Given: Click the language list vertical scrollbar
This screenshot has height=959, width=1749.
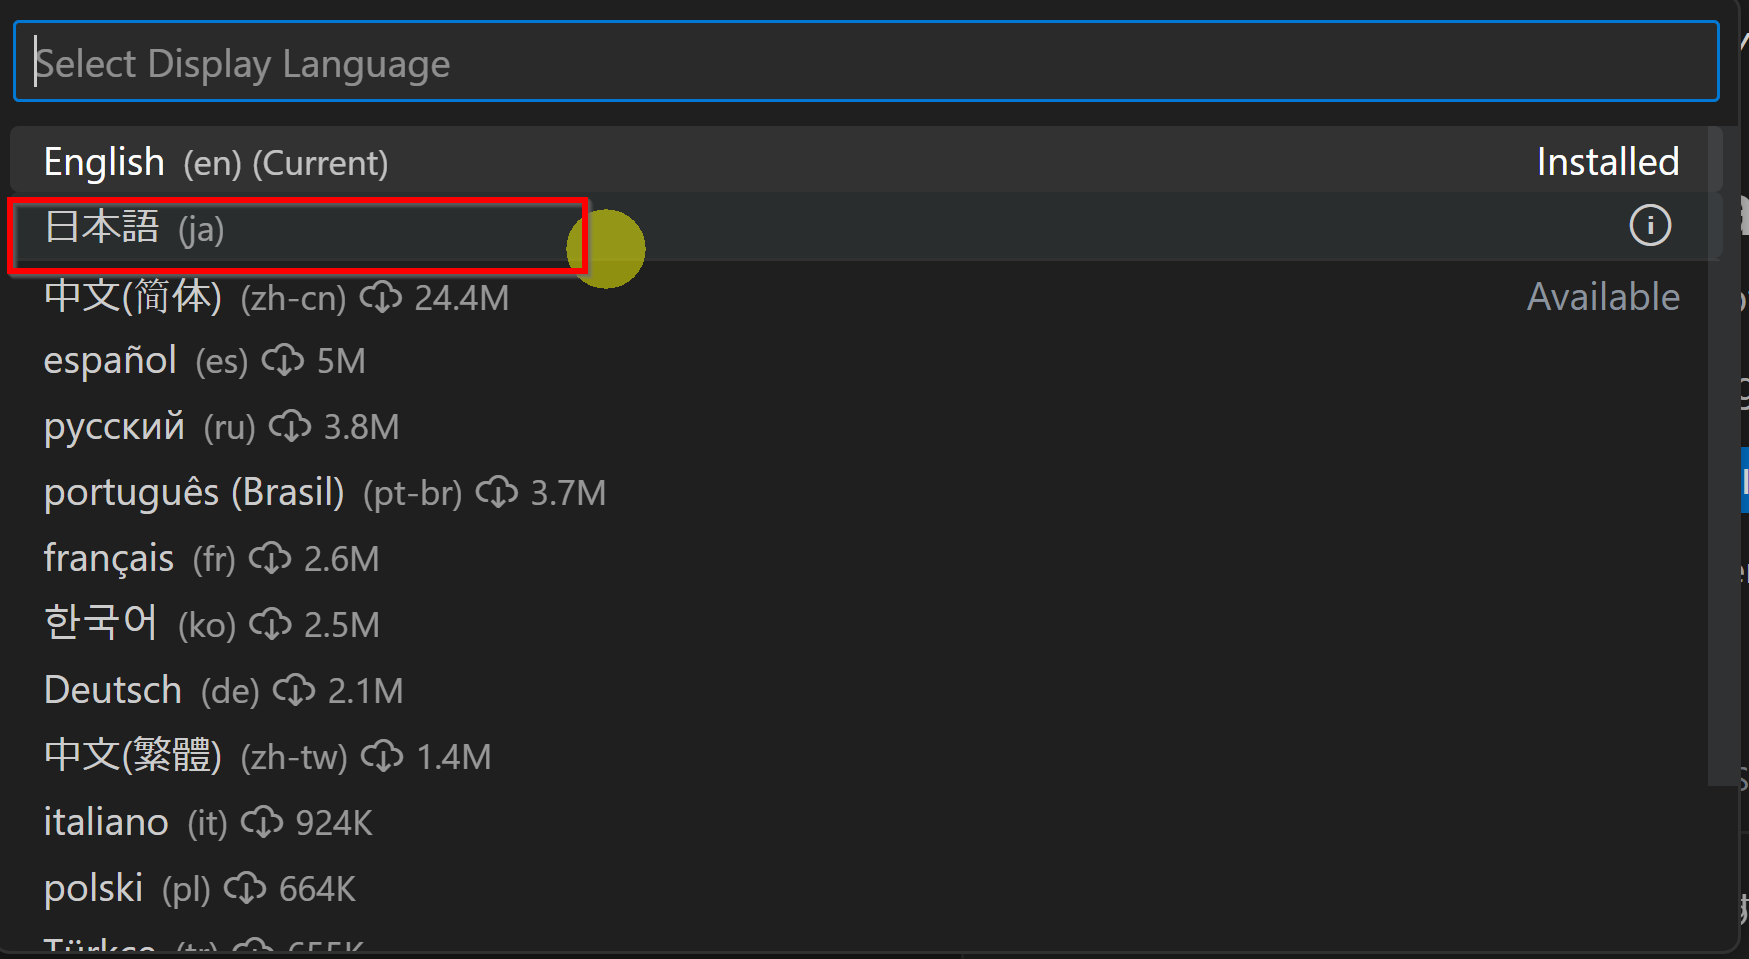Looking at the screenshot, I should pyautogui.click(x=1716, y=456).
